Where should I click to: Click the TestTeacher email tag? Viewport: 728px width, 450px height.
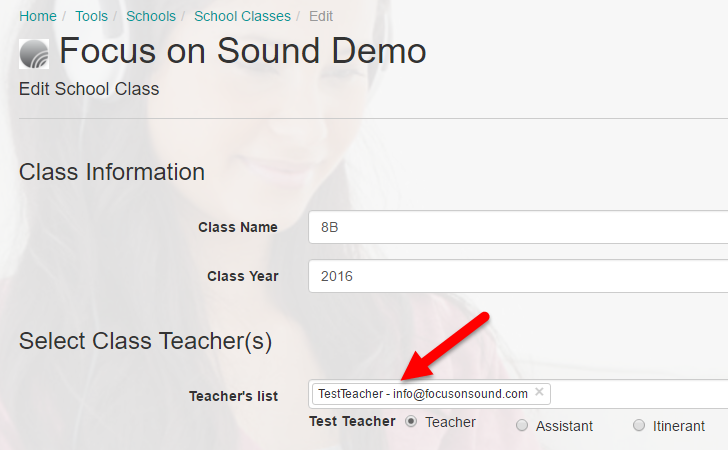[x=423, y=394]
